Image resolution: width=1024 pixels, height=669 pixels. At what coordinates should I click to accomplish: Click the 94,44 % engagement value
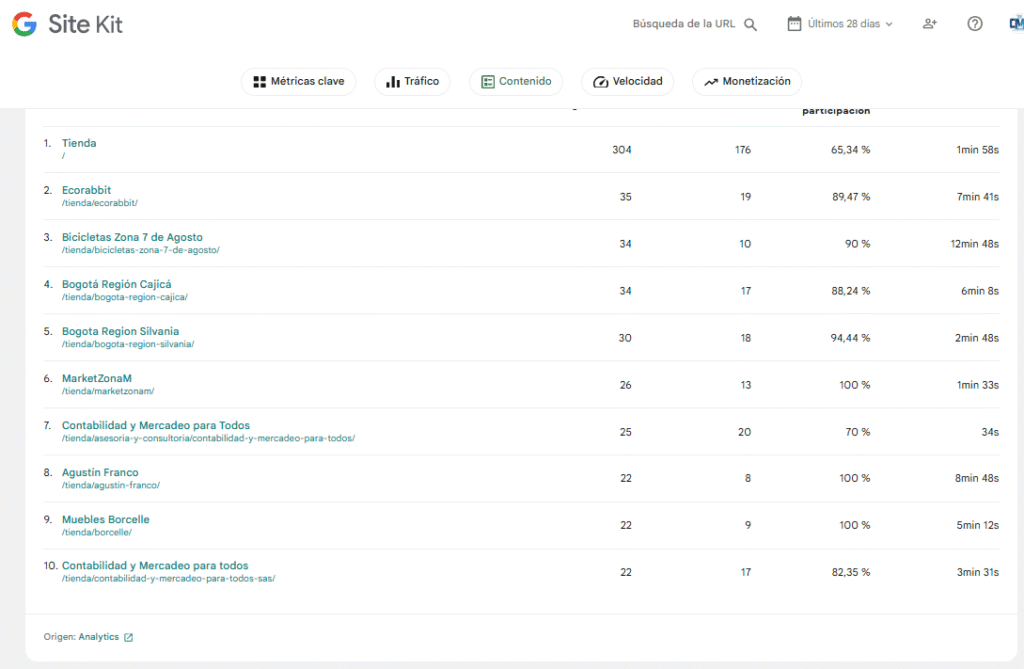pos(850,338)
